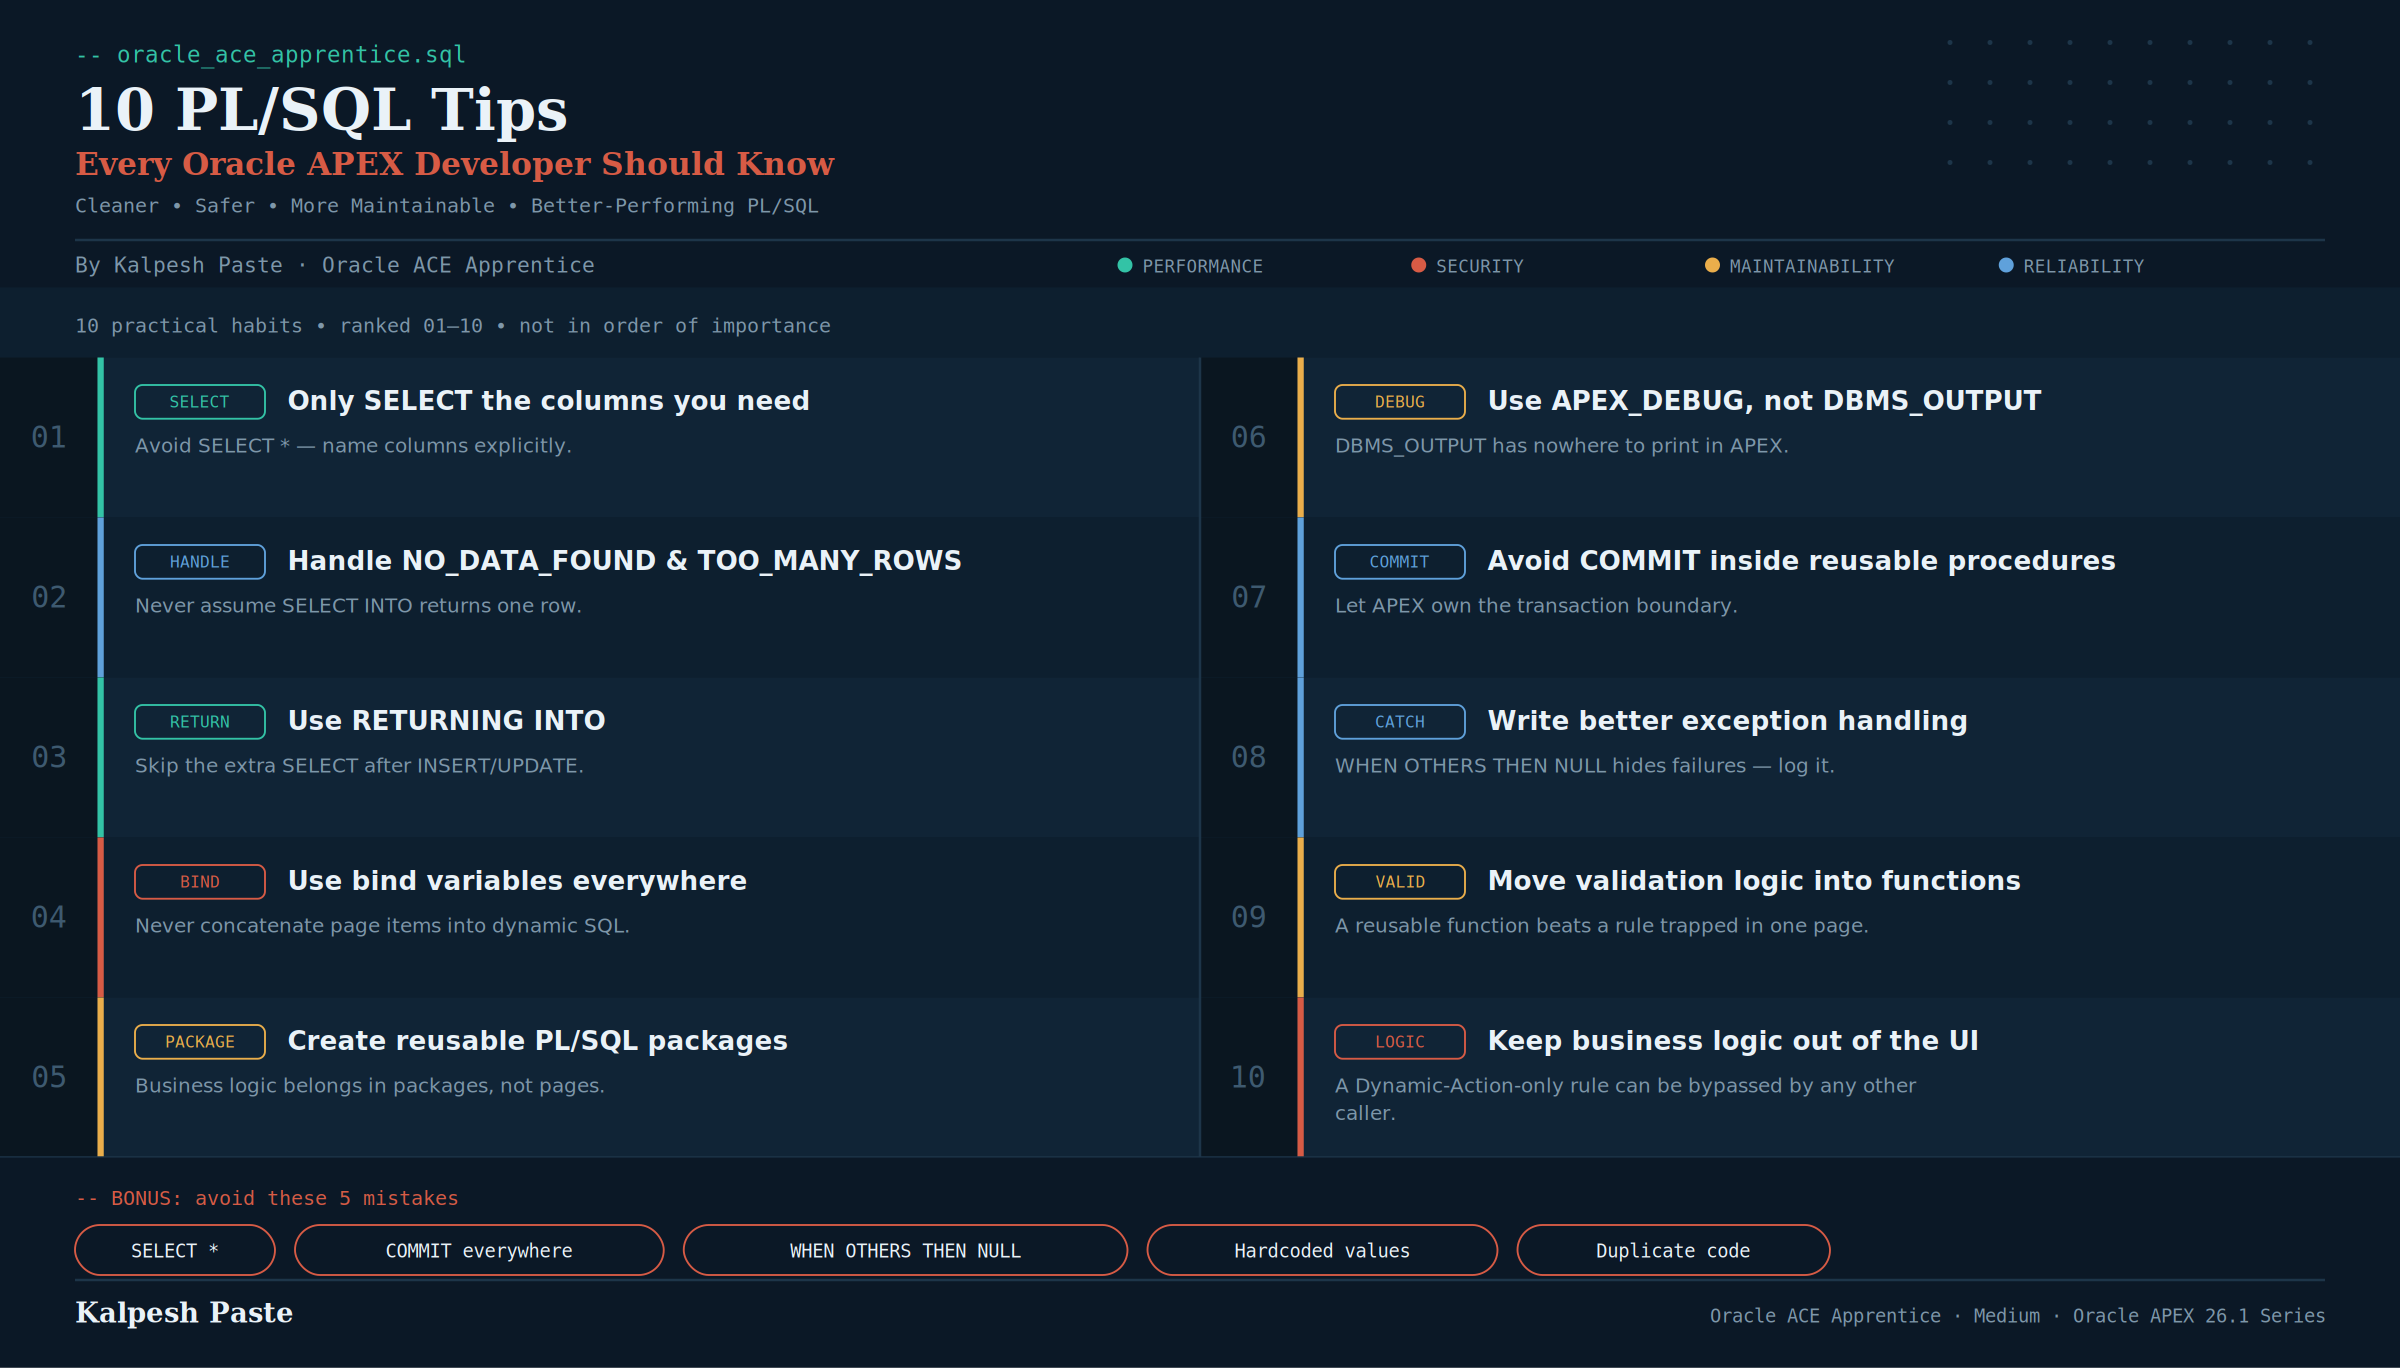This screenshot has height=1368, width=2400.
Task: Click the HANDLE tag badge
Action: (200, 562)
